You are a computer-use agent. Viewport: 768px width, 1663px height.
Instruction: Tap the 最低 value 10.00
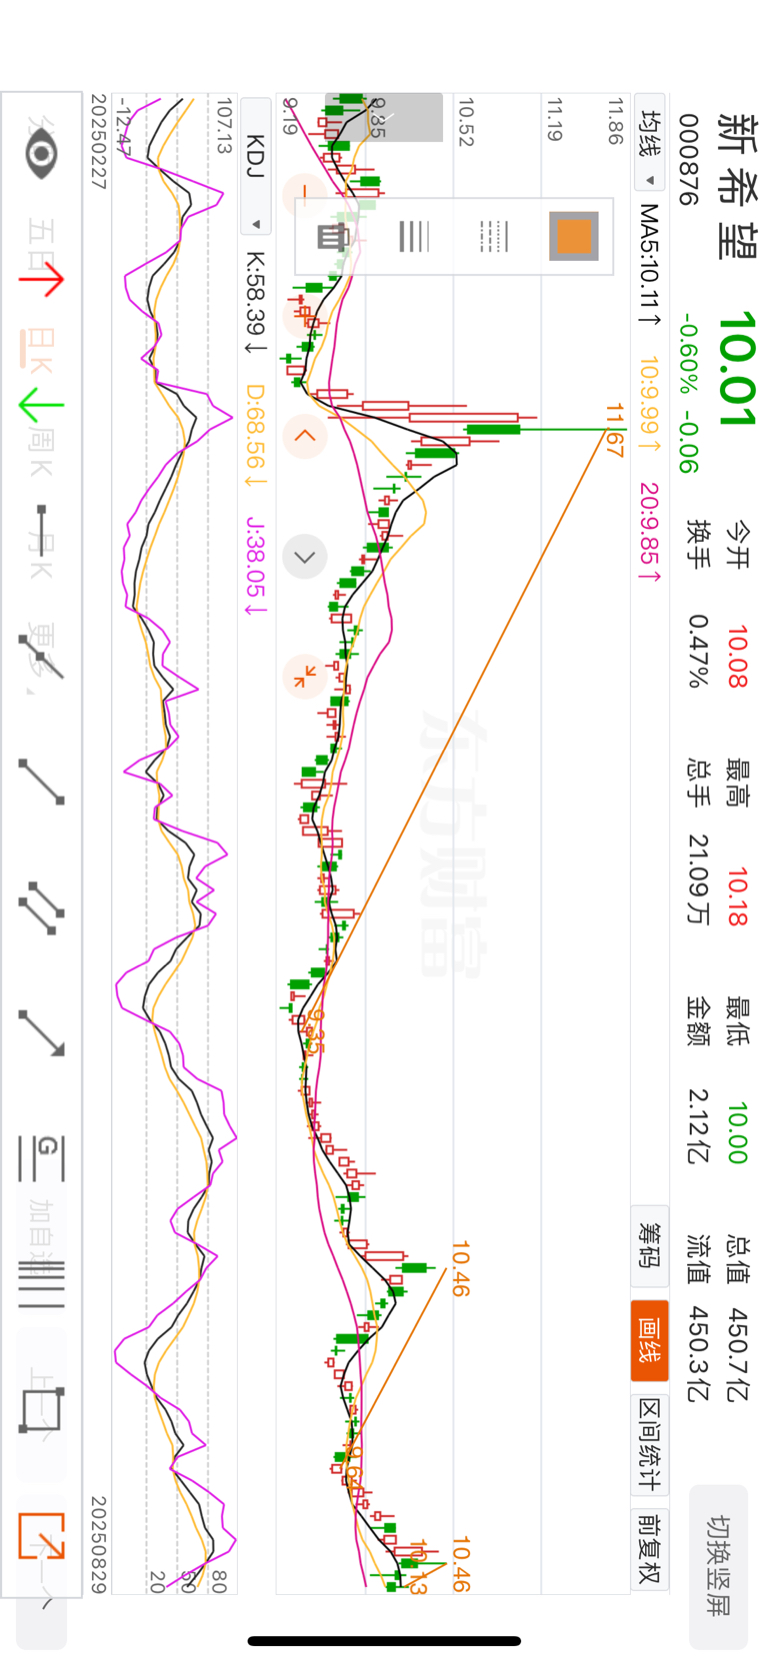[737, 1133]
